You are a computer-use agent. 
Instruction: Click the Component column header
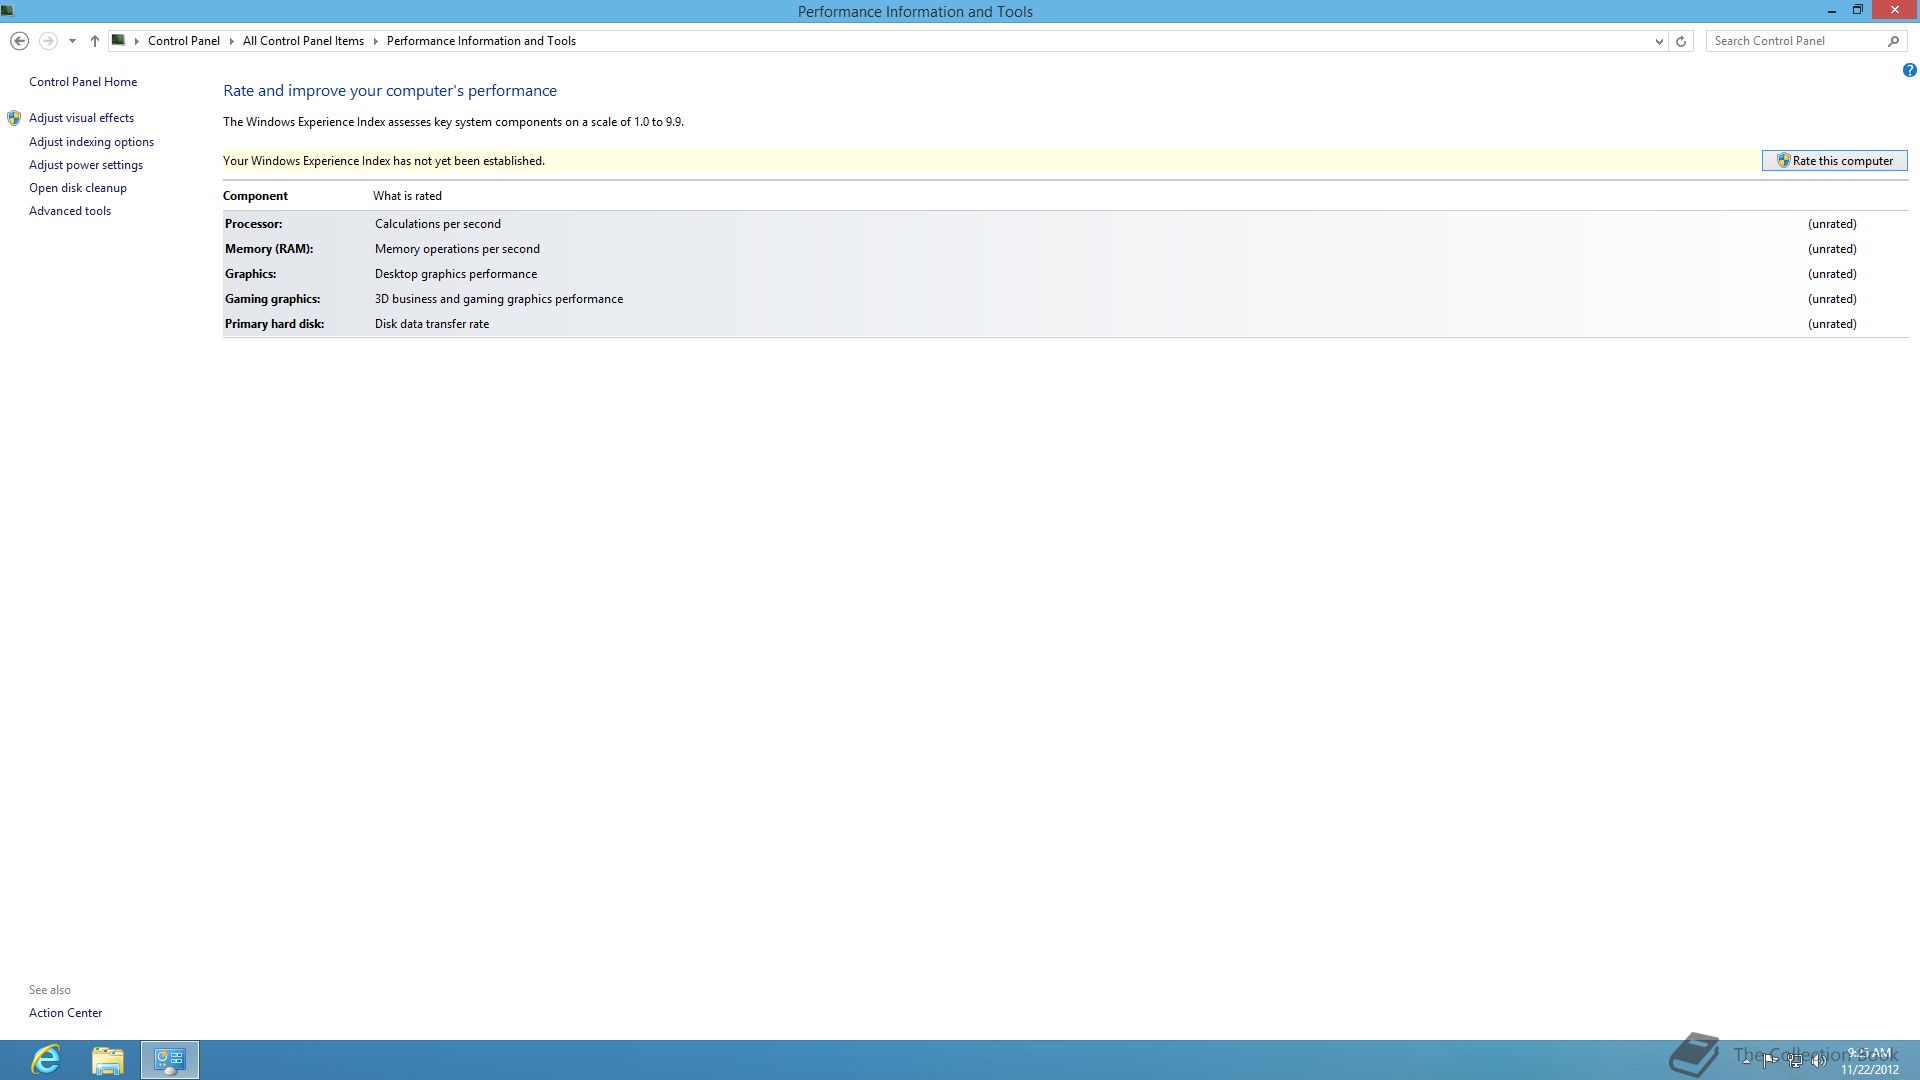[255, 196]
